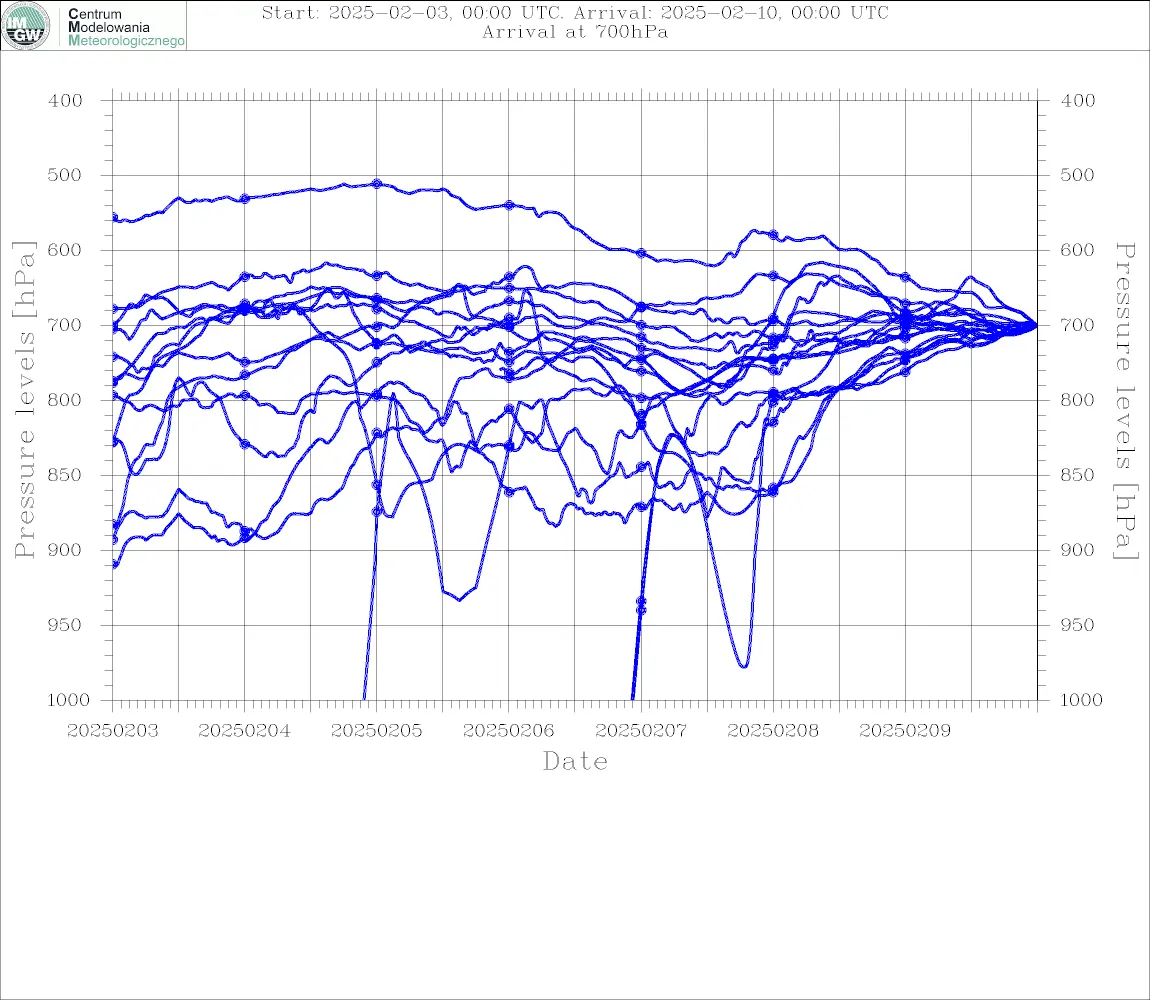Viewport: 1150px width, 1000px height.
Task: Click the right 'Pressure levels [hPa]' axis title
Action: click(x=1126, y=401)
